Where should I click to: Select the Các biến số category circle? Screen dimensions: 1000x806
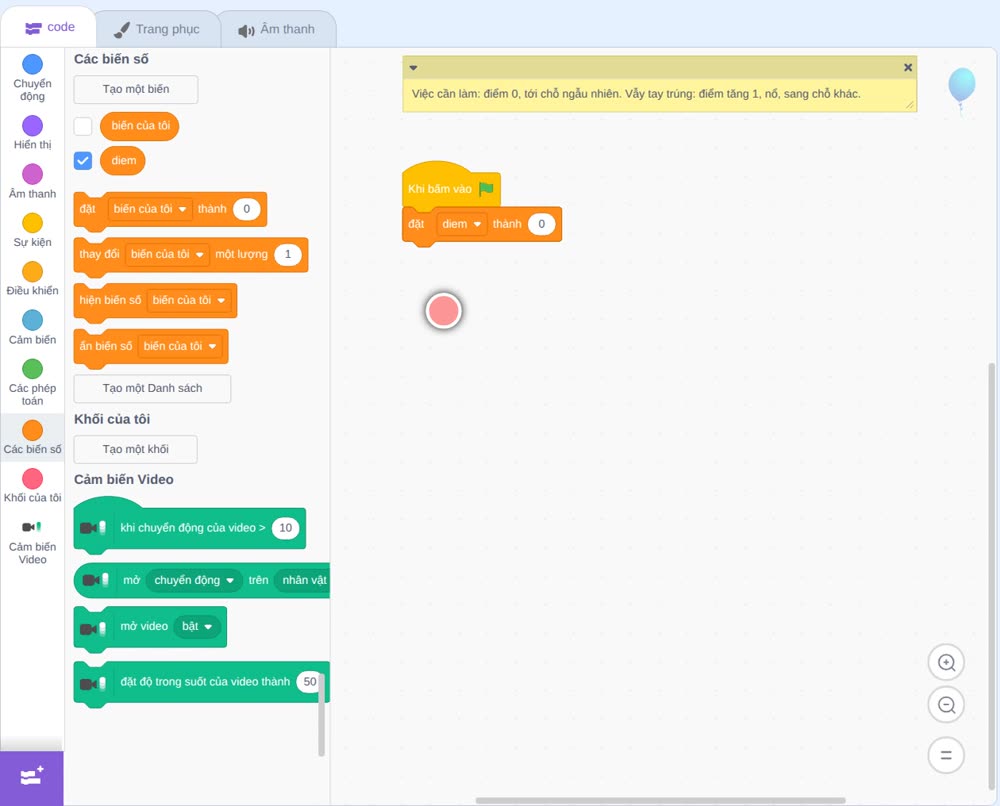coord(33,430)
